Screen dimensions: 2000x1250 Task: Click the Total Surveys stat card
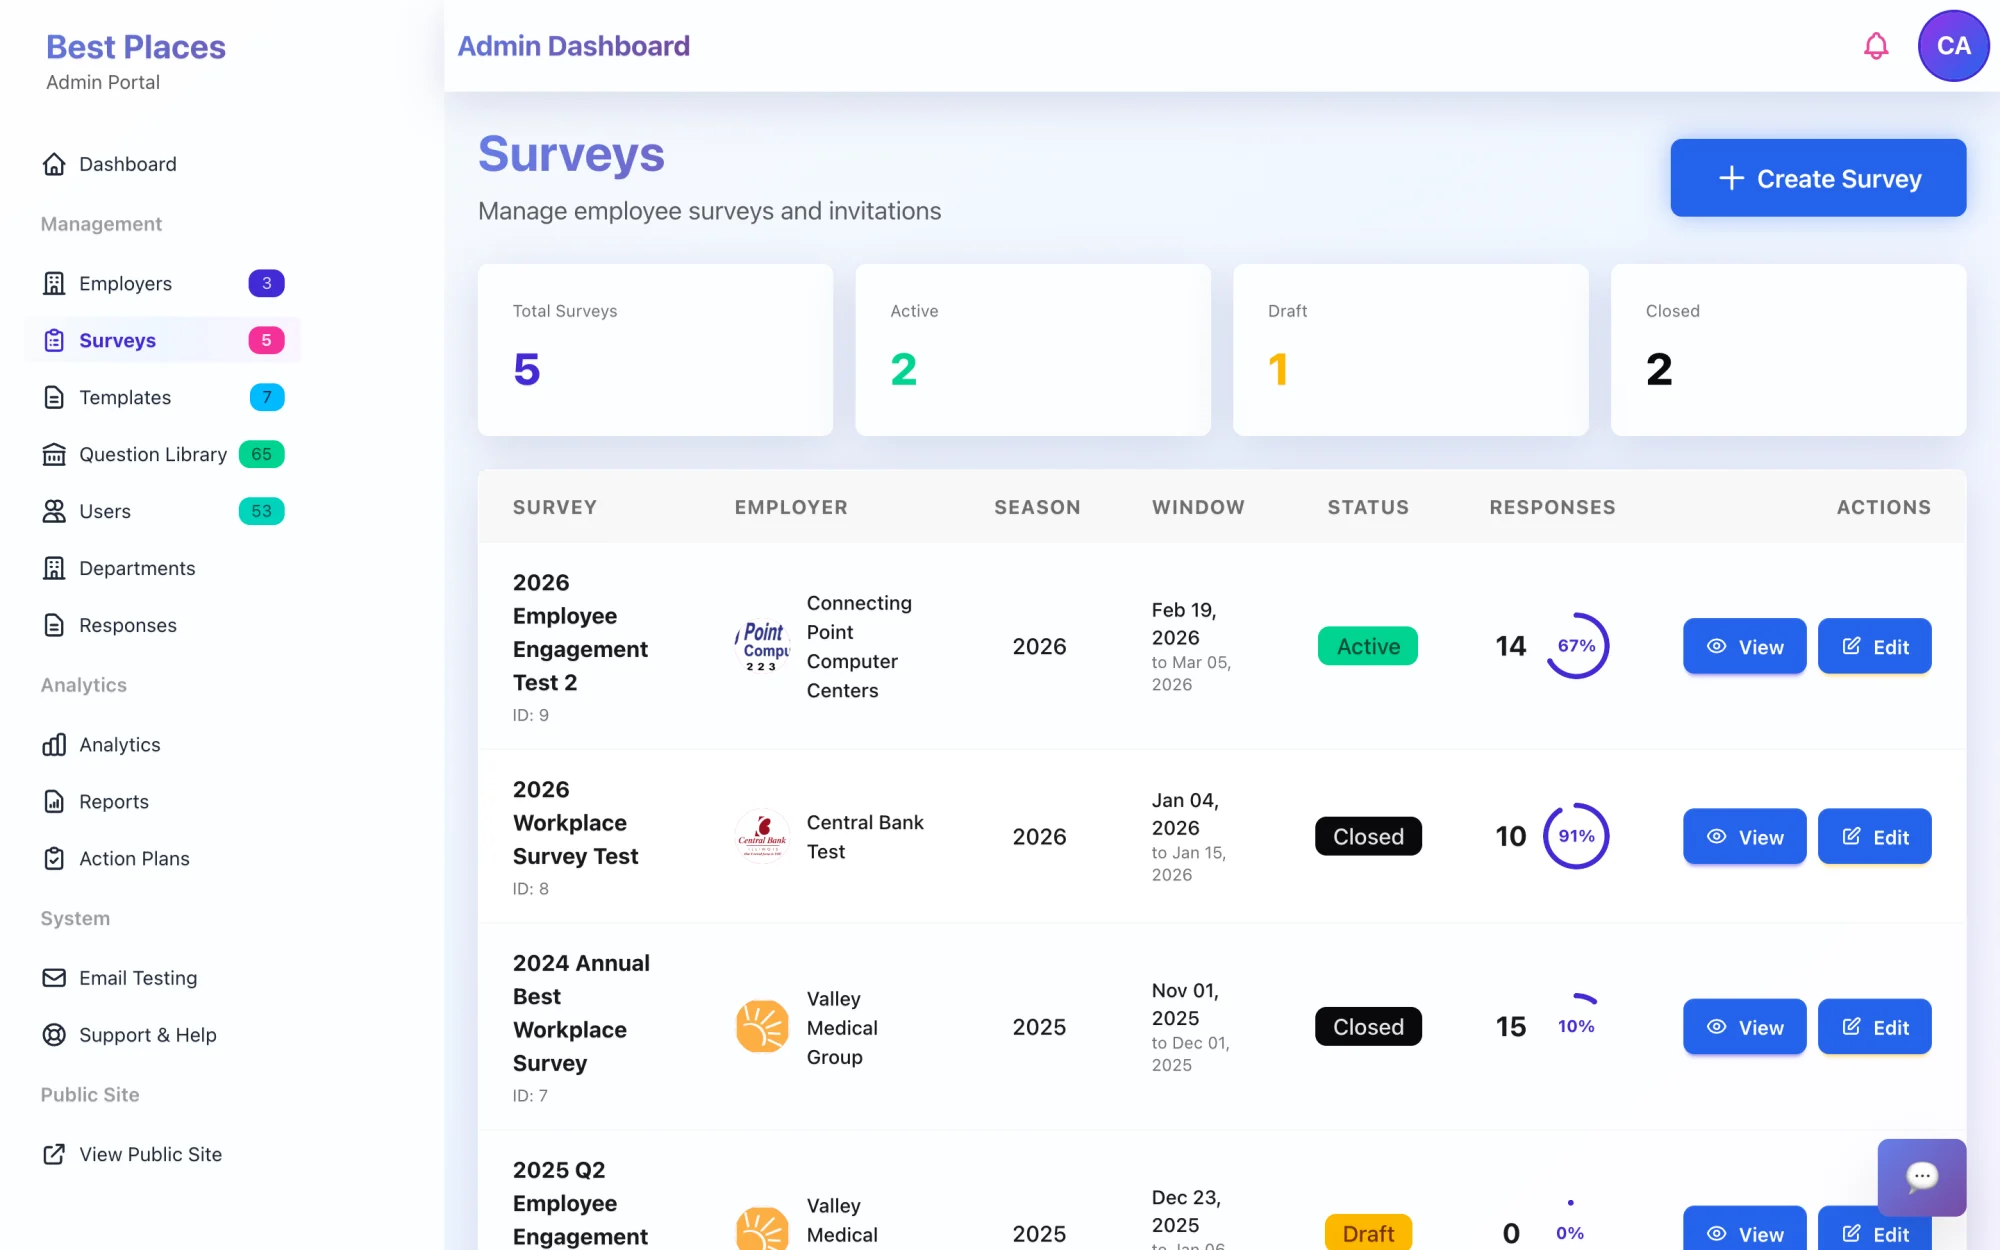click(x=655, y=350)
